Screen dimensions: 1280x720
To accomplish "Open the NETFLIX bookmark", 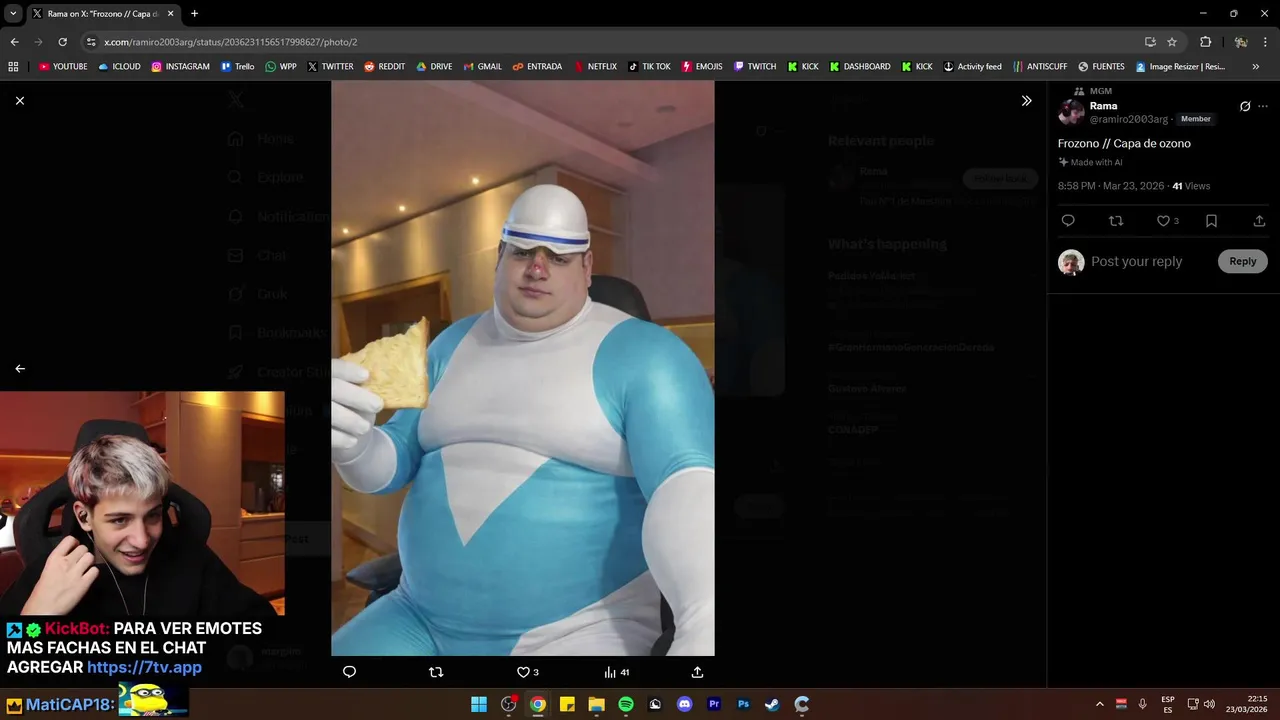I will point(595,67).
